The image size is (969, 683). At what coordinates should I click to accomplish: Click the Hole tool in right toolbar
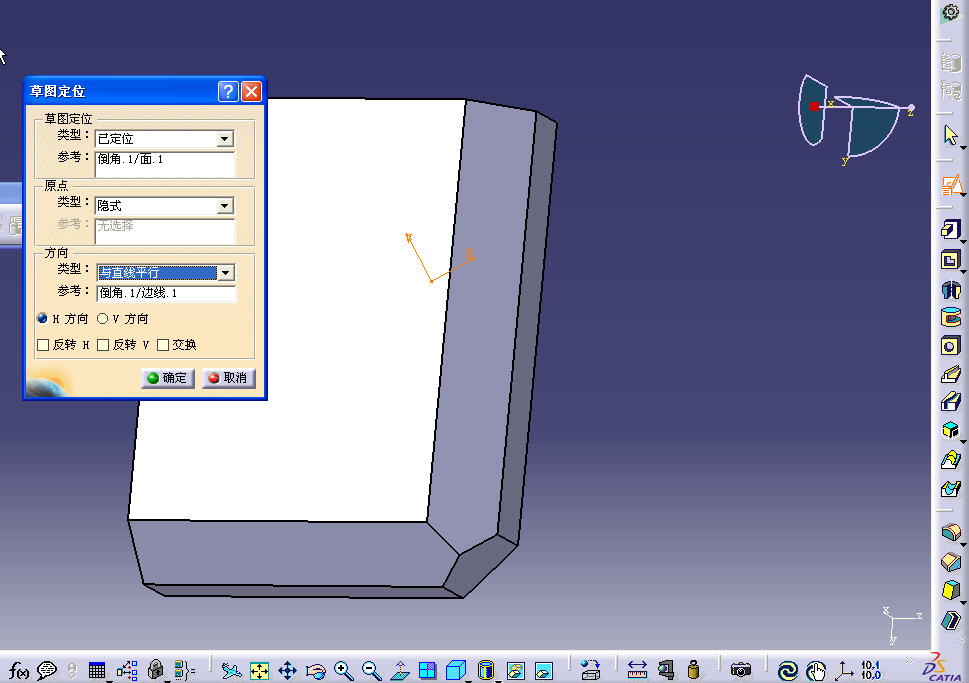click(950, 346)
